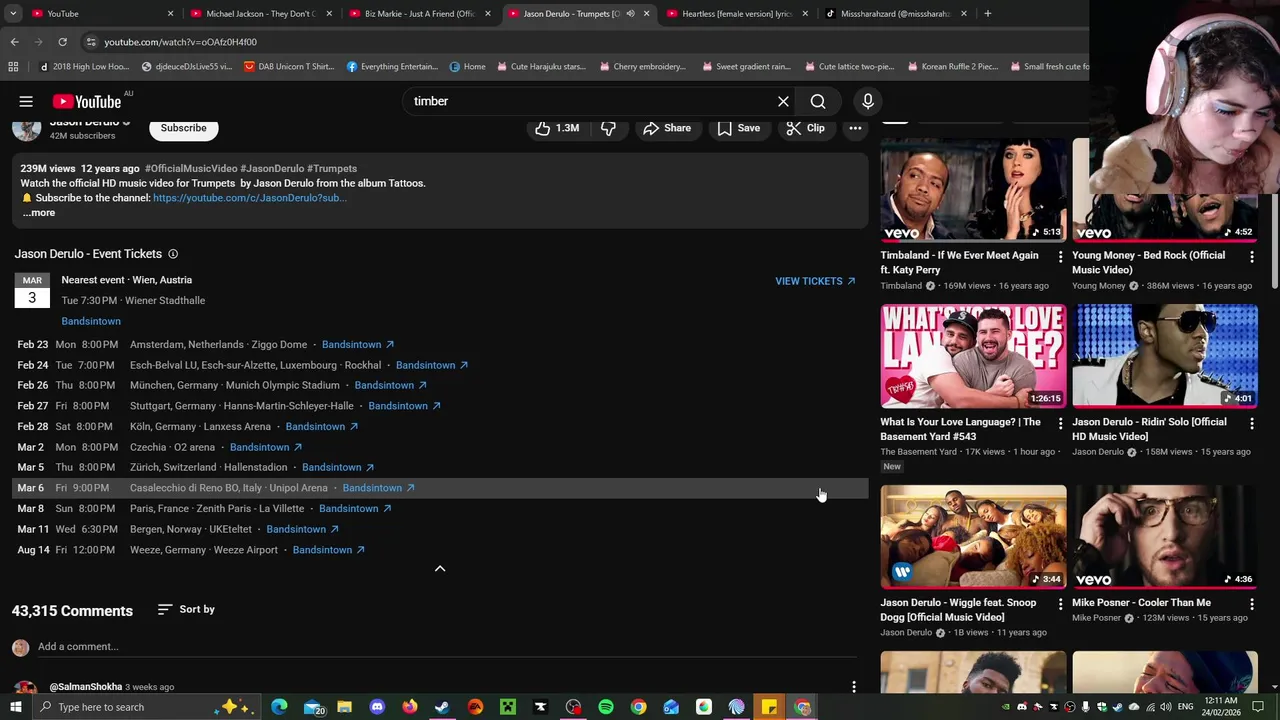Click VIEW TICKETS for Wien event
The height and width of the screenshot is (720, 1280).
815,281
